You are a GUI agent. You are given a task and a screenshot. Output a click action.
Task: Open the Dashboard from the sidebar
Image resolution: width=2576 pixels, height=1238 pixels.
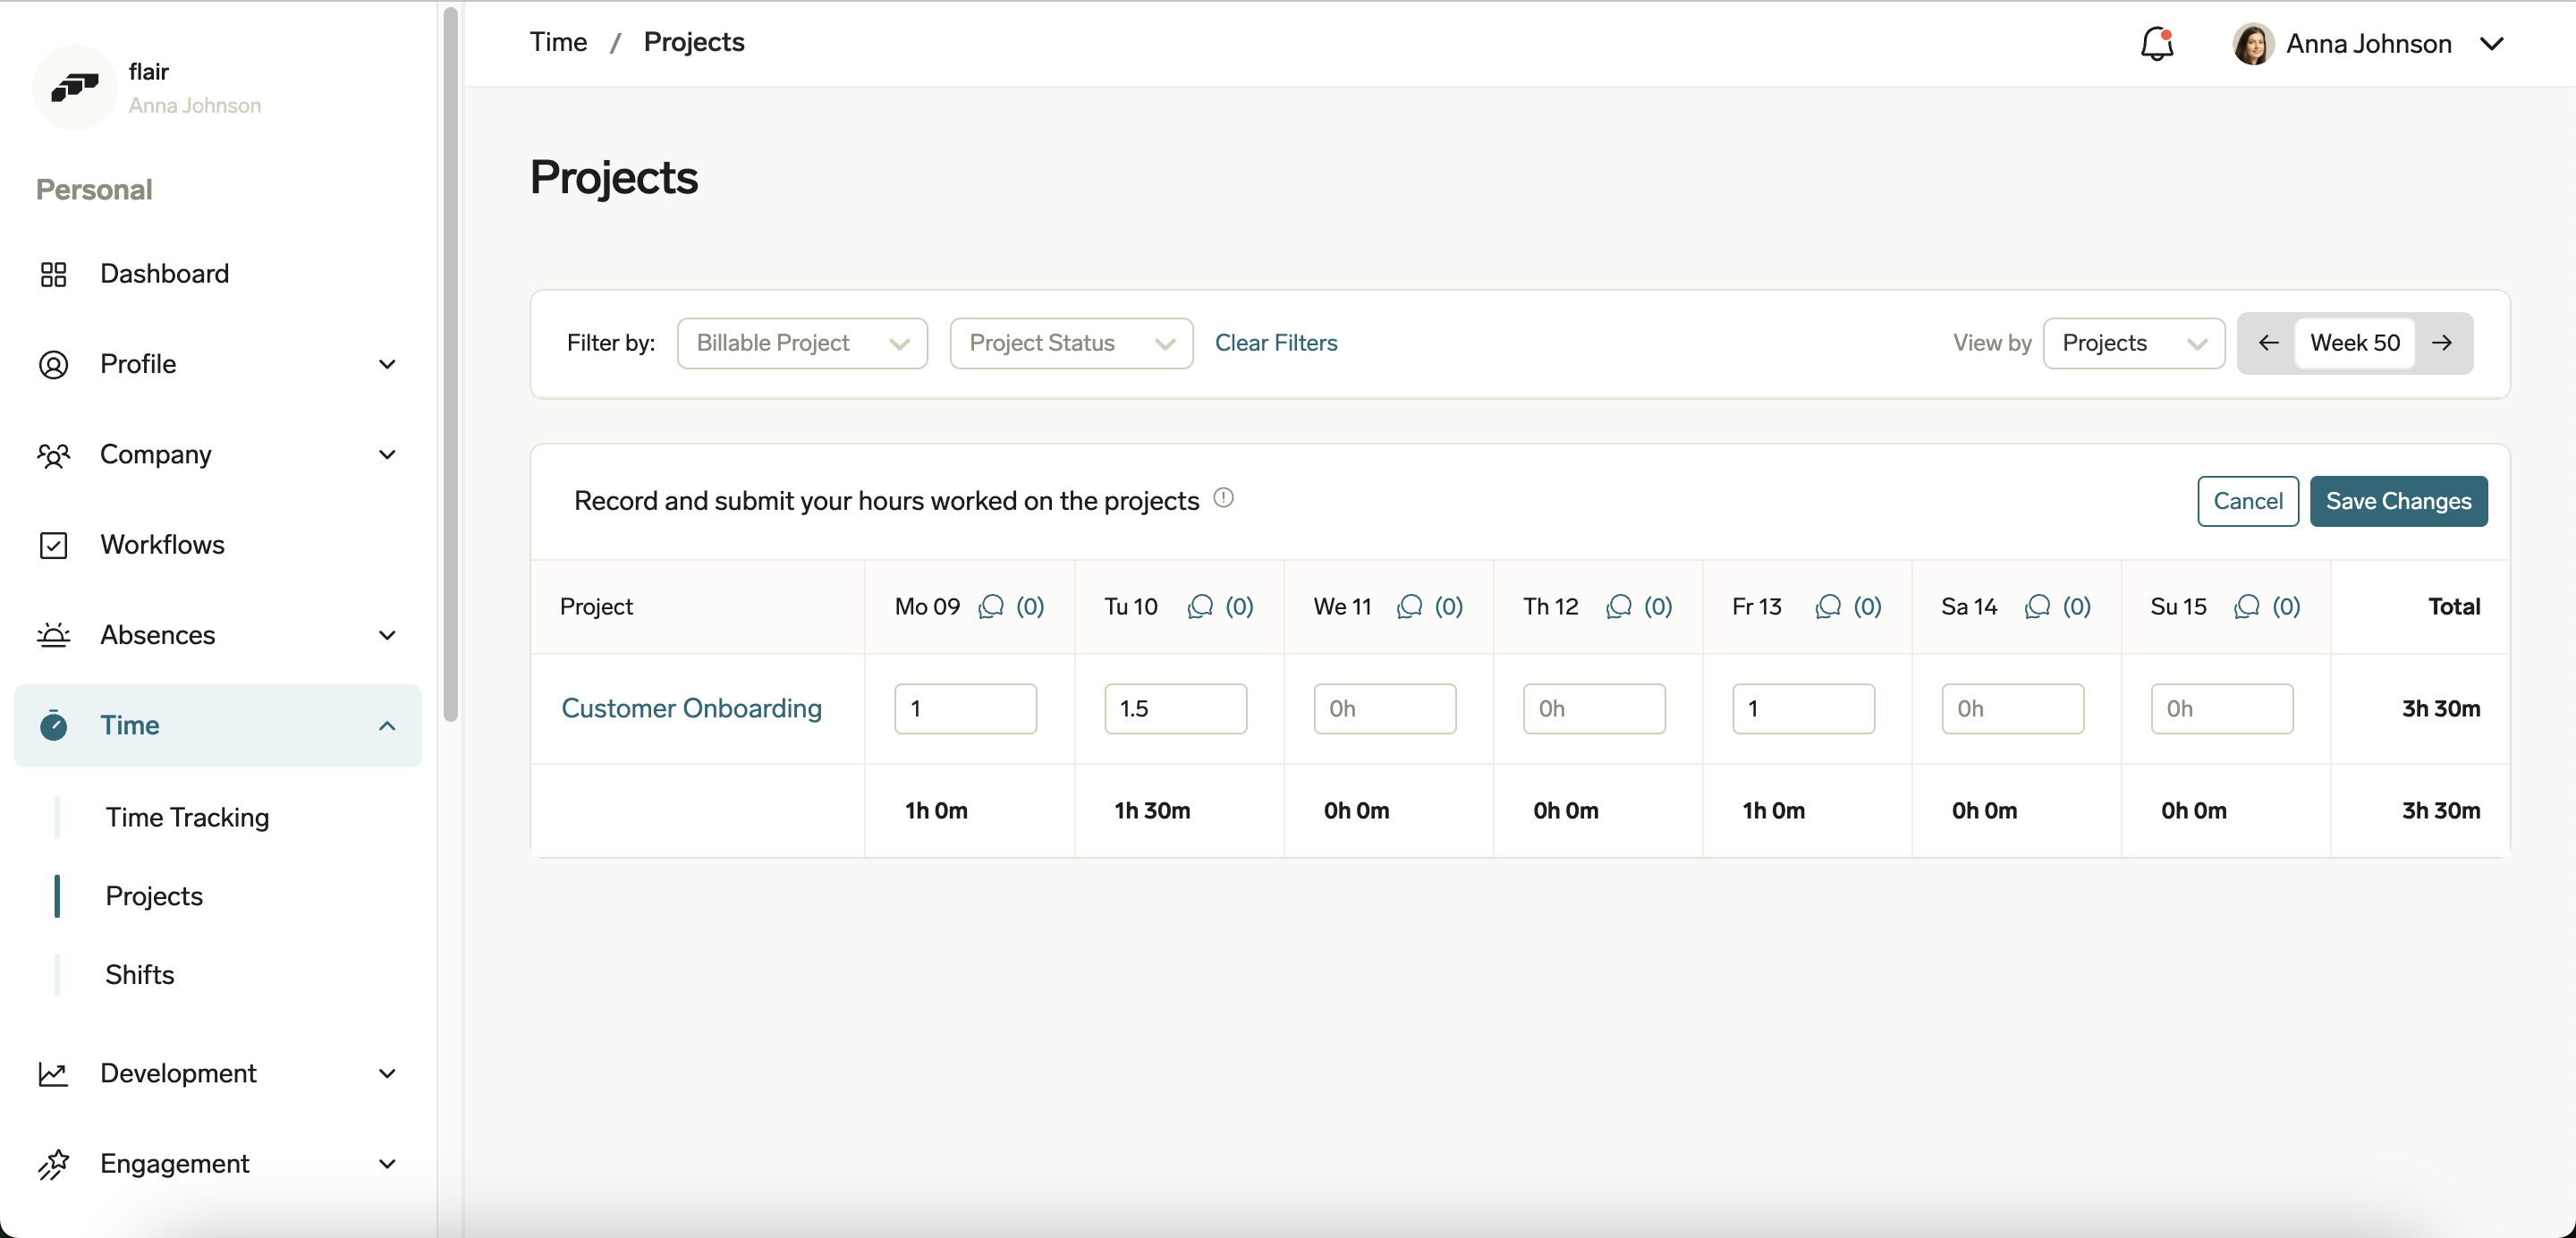(165, 273)
